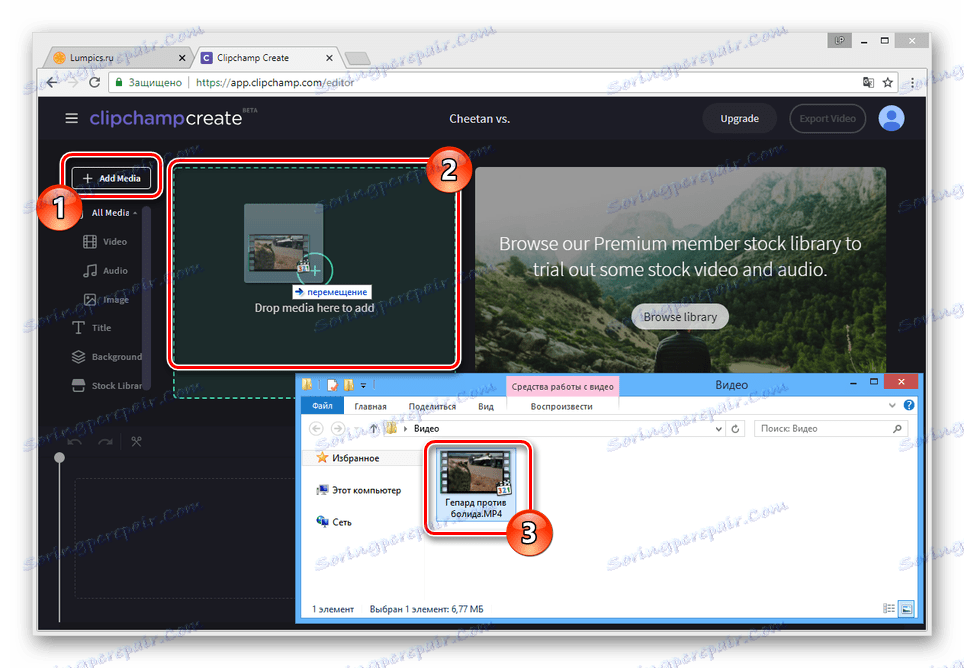
Task: Toggle large thumbnails view in Explorer
Action: coord(906,608)
